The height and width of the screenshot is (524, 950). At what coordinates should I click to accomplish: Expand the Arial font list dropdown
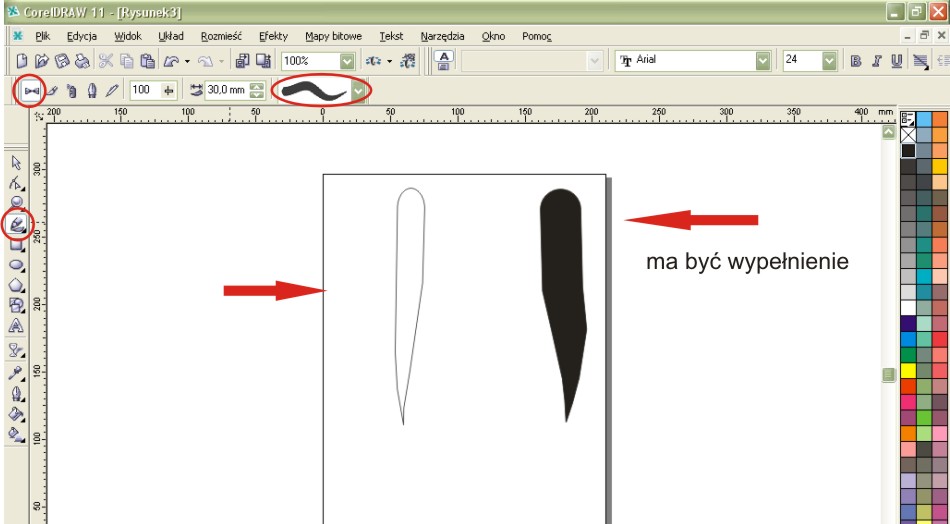[x=764, y=61]
